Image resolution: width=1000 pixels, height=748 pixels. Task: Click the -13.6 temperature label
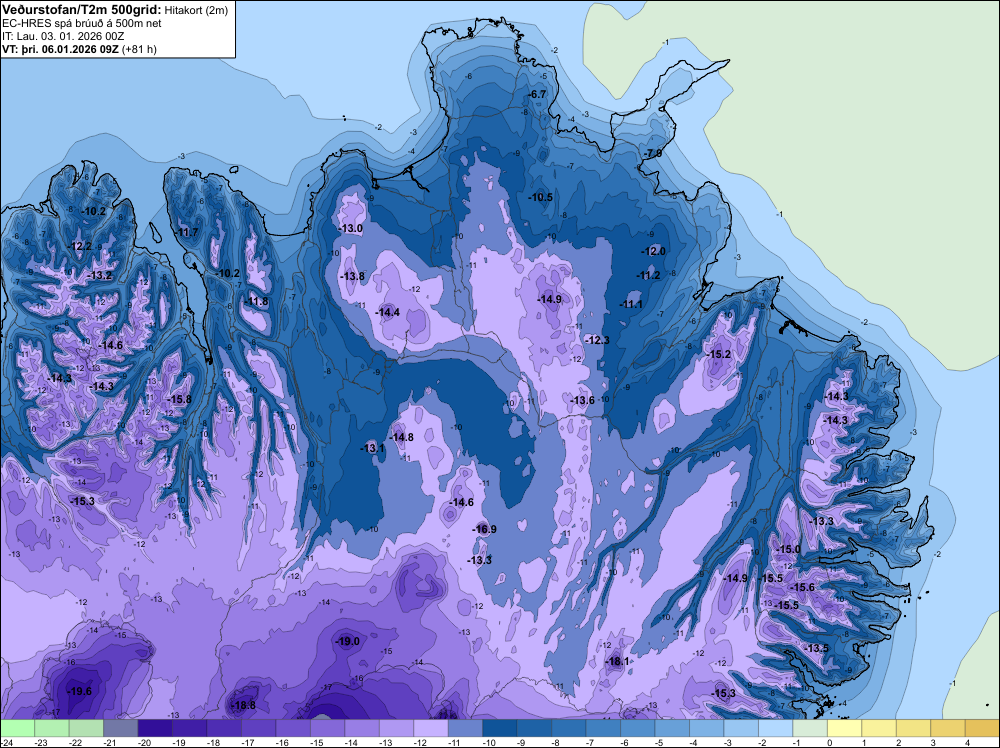(582, 400)
